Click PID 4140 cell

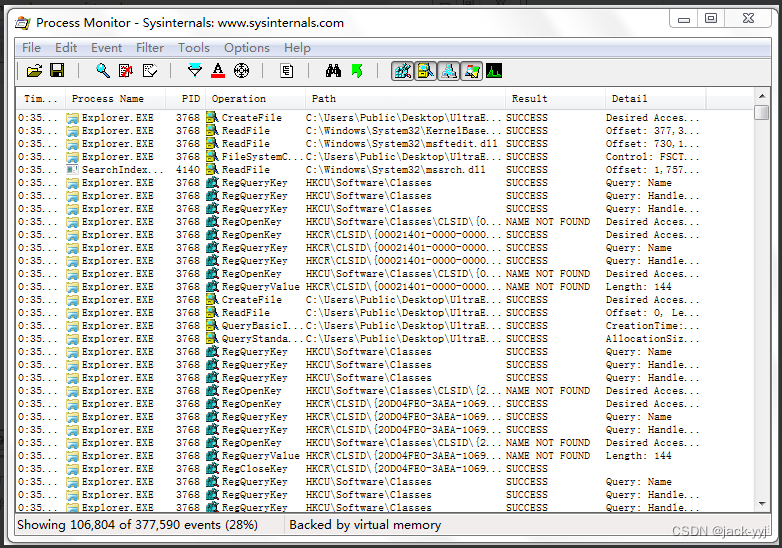(188, 170)
